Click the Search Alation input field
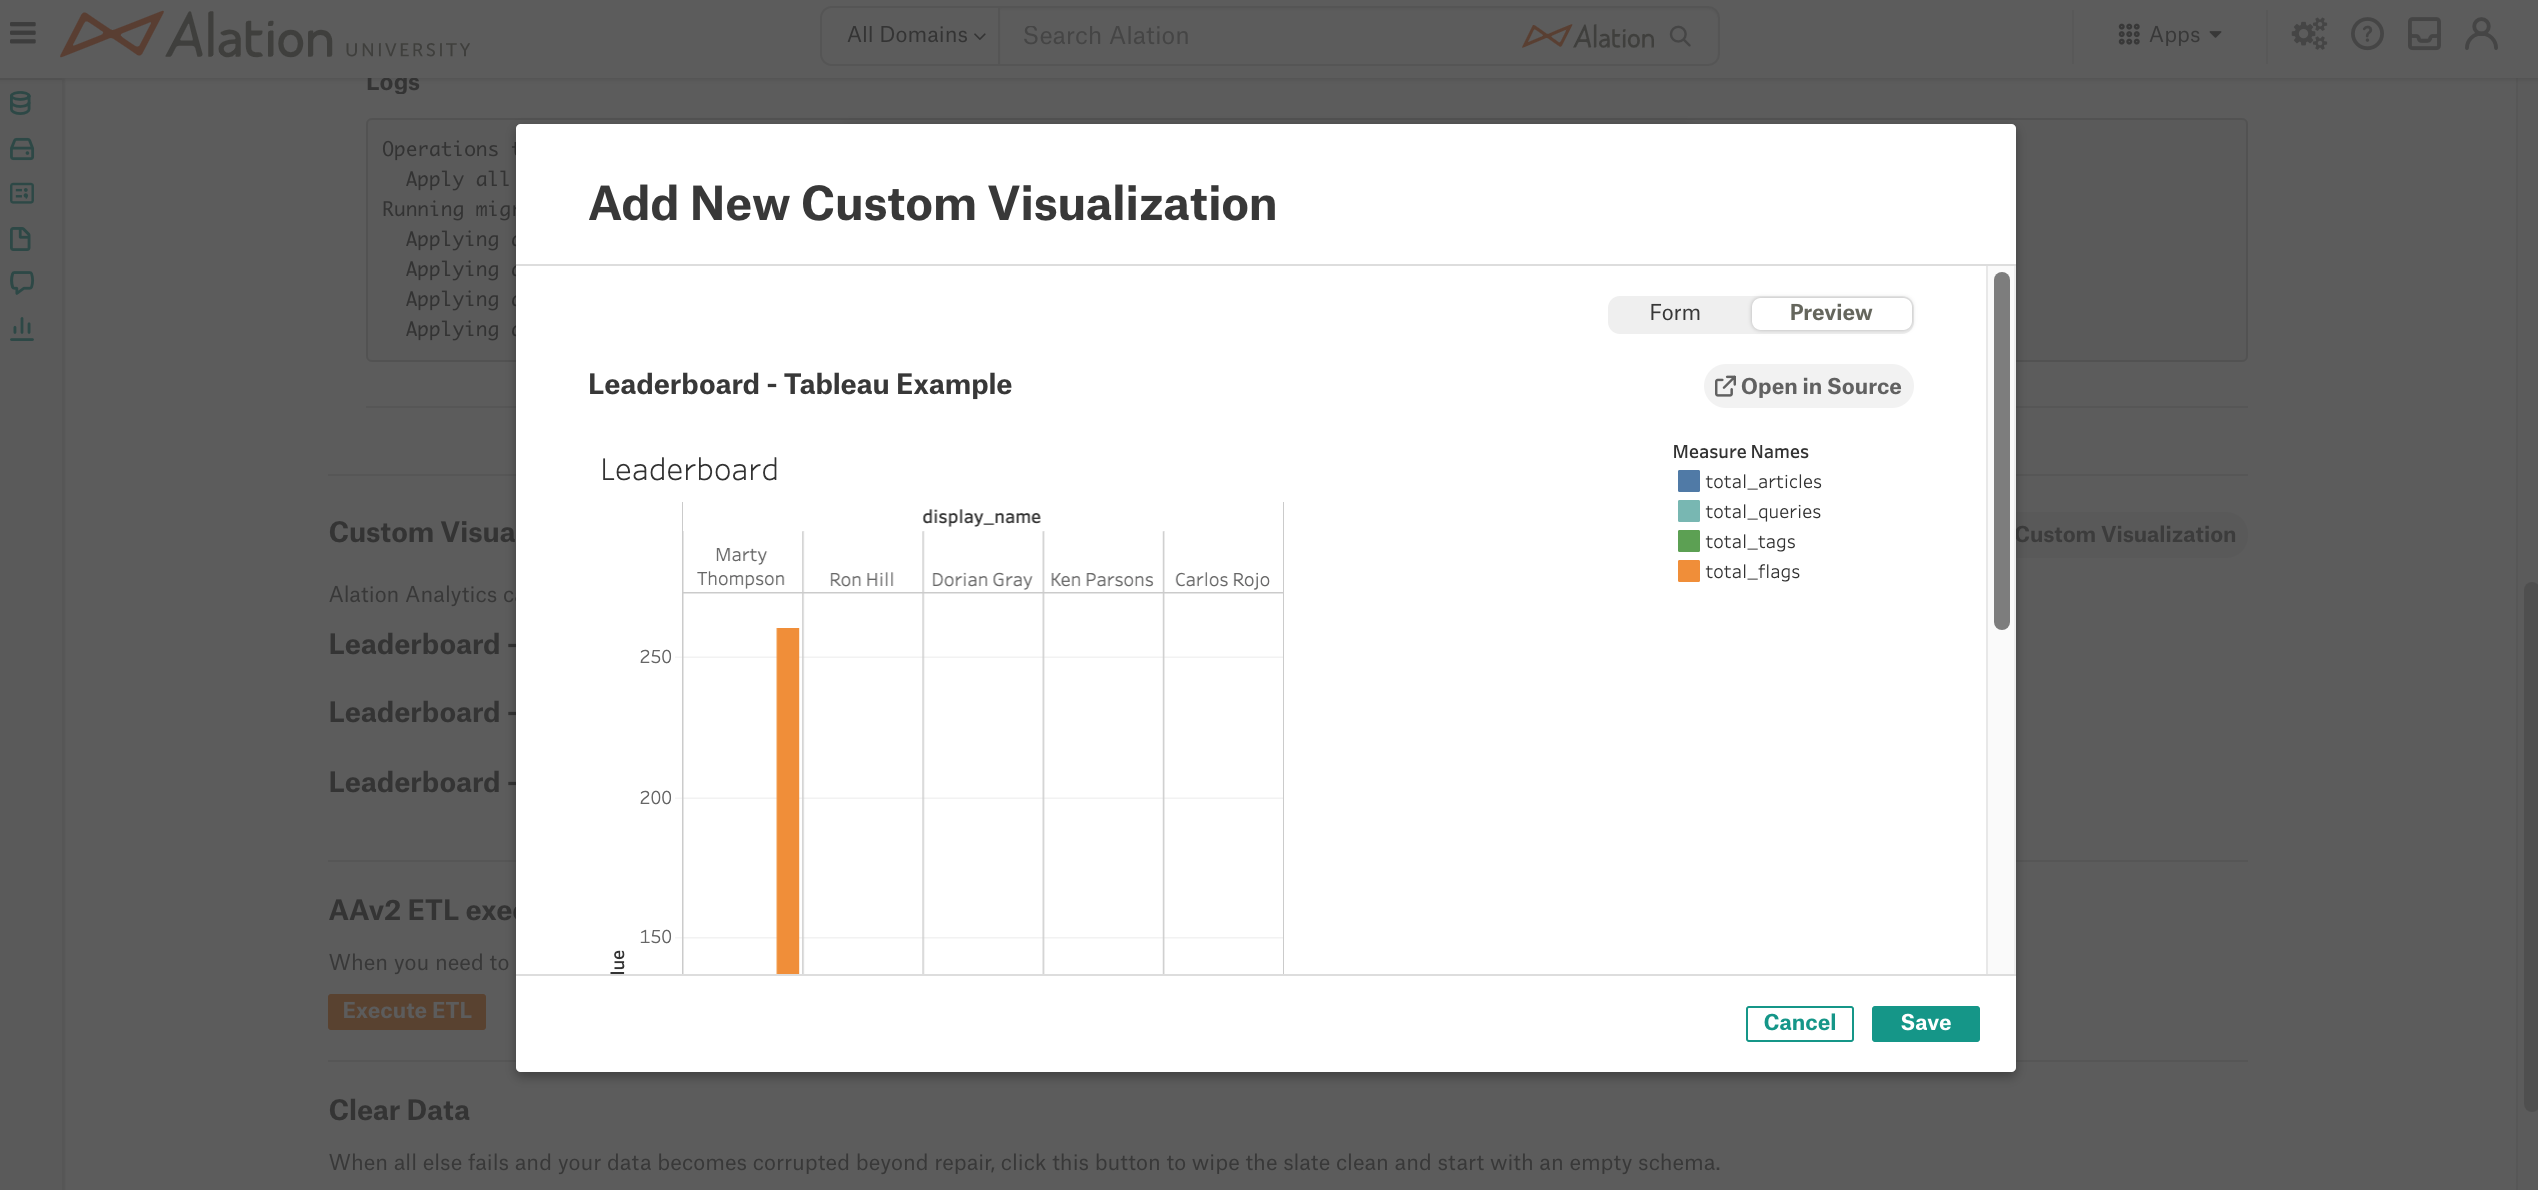Viewport: 2538px width, 1190px height. [x=1260, y=36]
